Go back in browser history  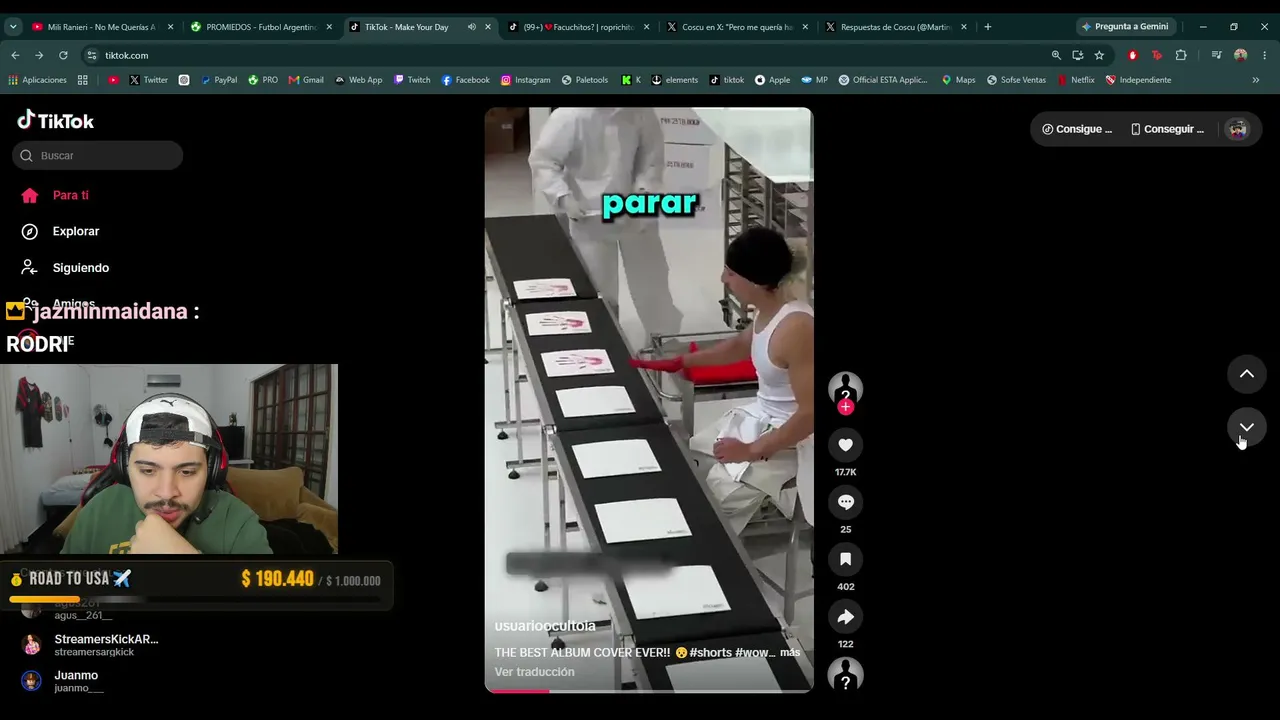[x=15, y=55]
